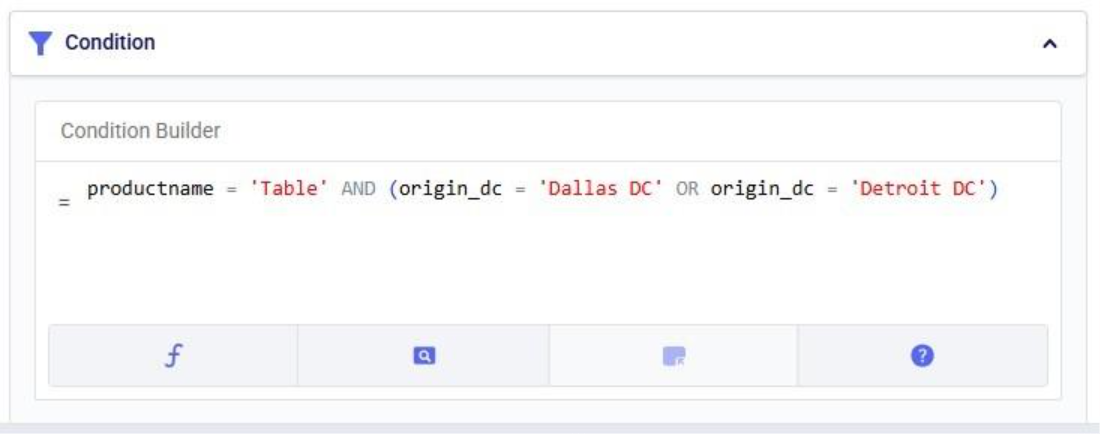The image size is (1101, 435).
Task: Open help with the question mark icon
Action: click(922, 356)
